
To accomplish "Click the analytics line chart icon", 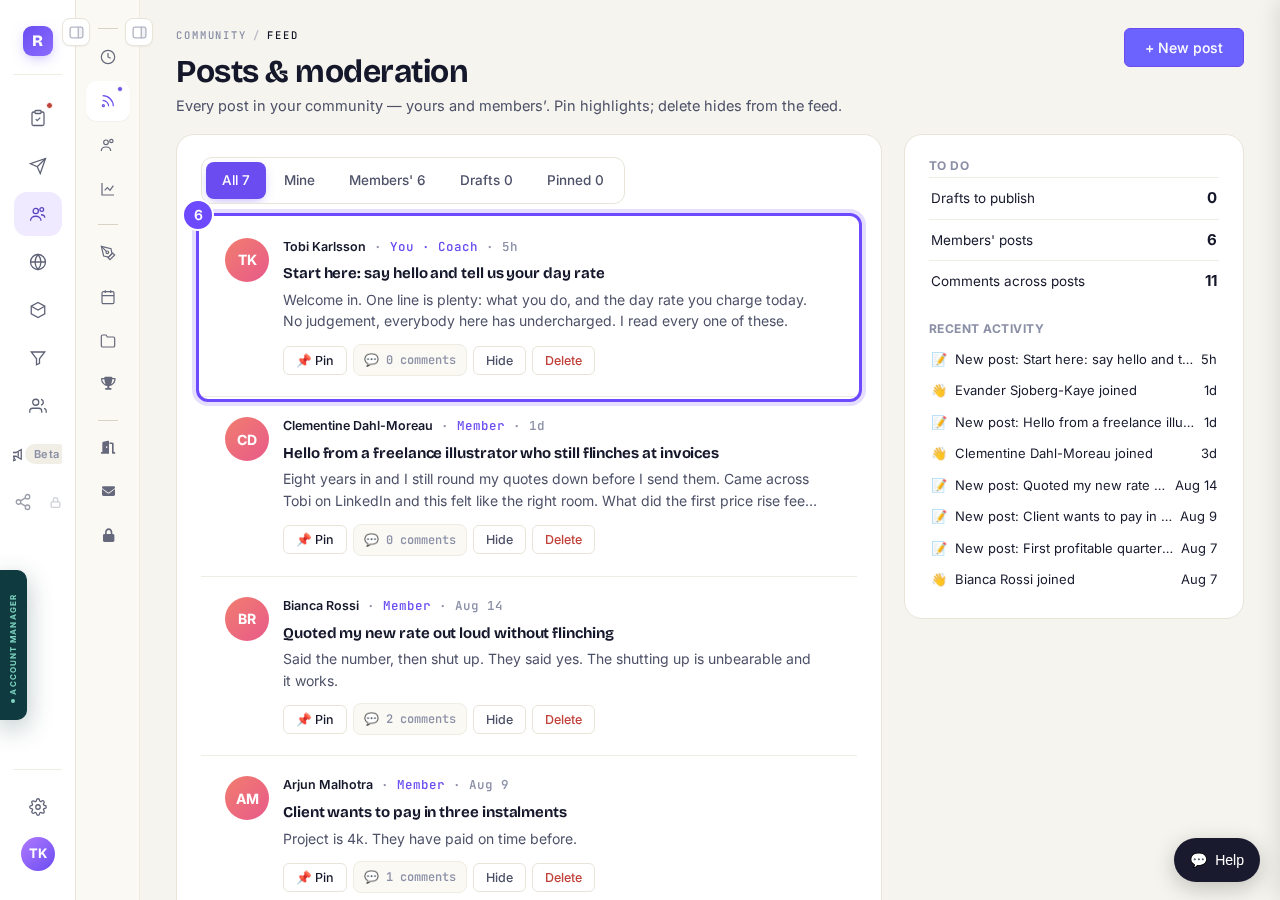I will (108, 189).
